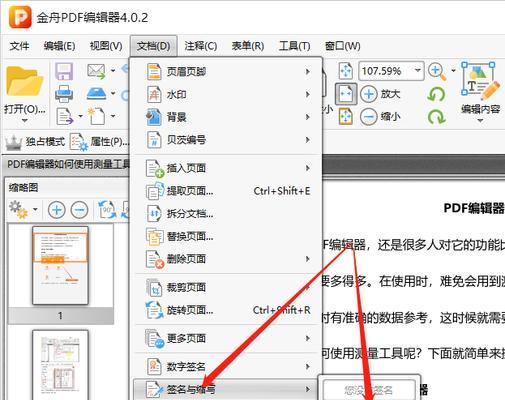The width and height of the screenshot is (505, 400).
Task: Click rotate 90° thumbnail icon
Action: click(x=107, y=210)
